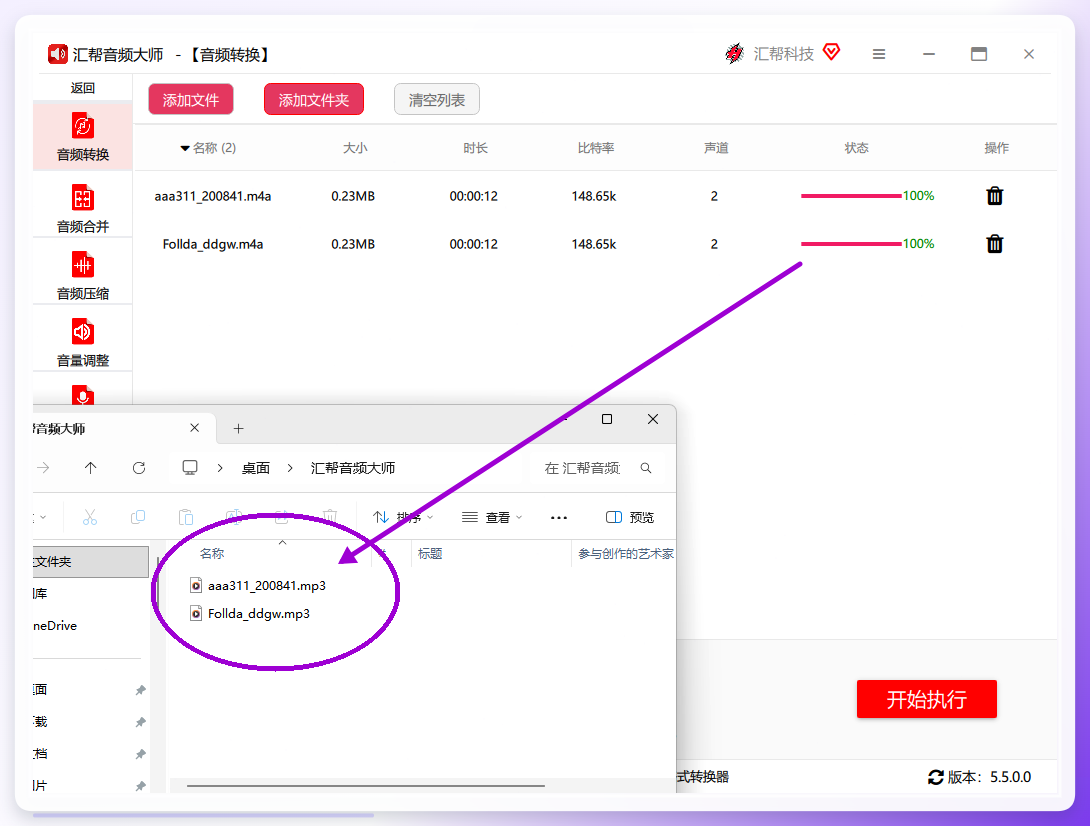Collapse the 名称 (2) list arrow

[185, 148]
